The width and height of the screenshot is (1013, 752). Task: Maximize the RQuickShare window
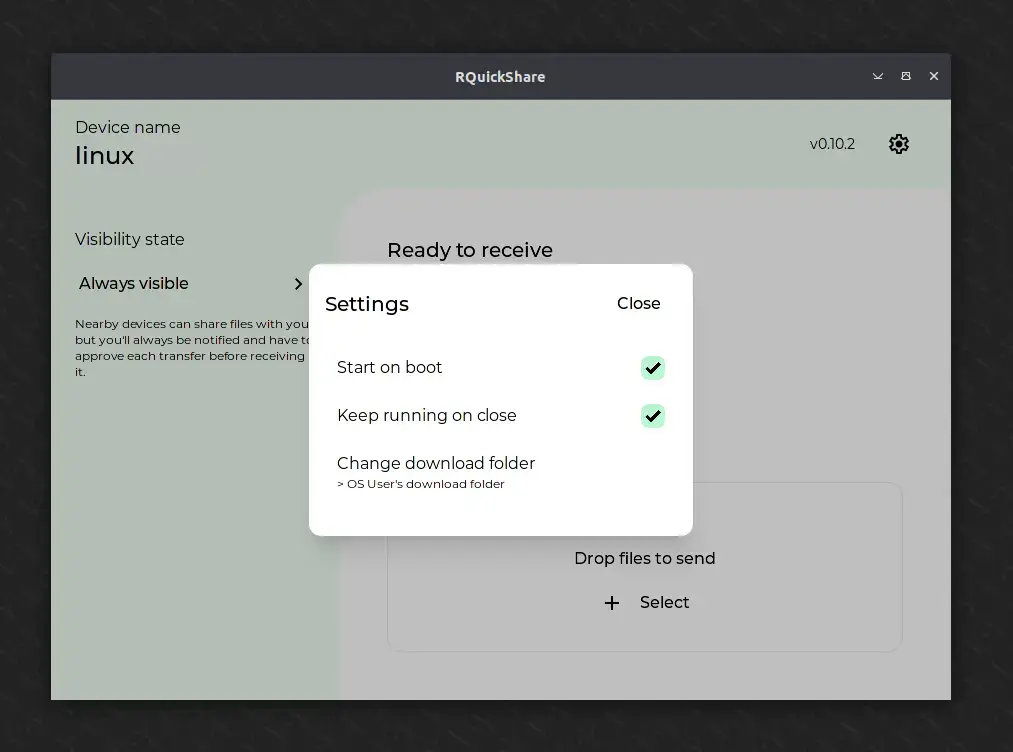[906, 76]
